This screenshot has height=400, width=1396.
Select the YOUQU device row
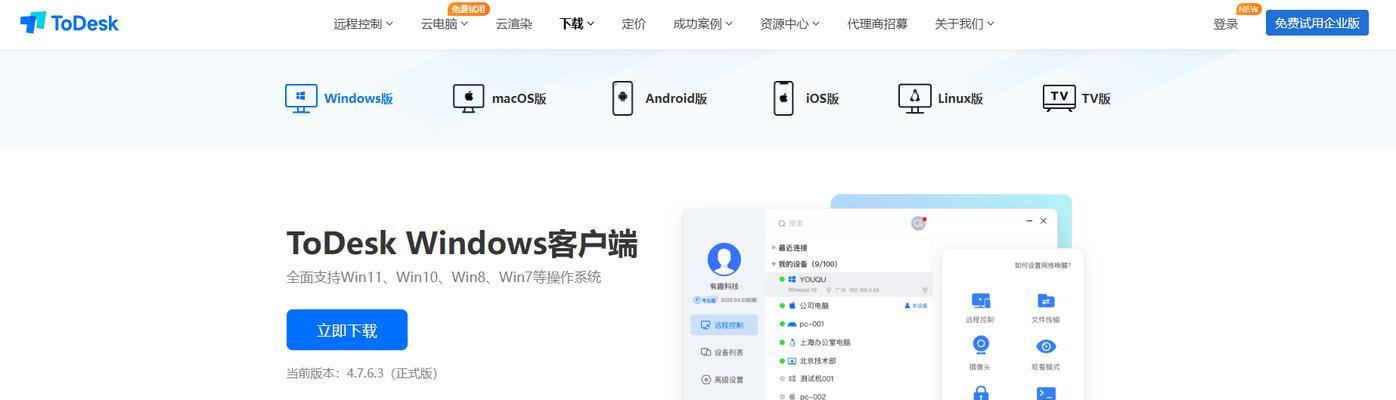(x=850, y=284)
